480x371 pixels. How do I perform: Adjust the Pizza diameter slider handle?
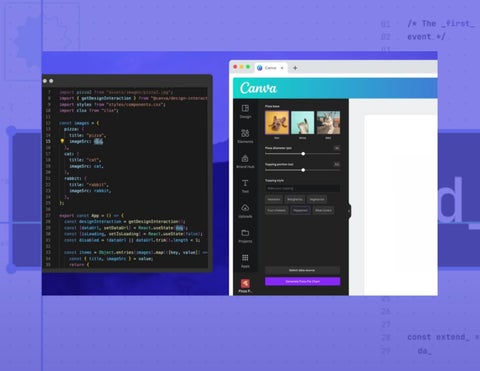303,154
